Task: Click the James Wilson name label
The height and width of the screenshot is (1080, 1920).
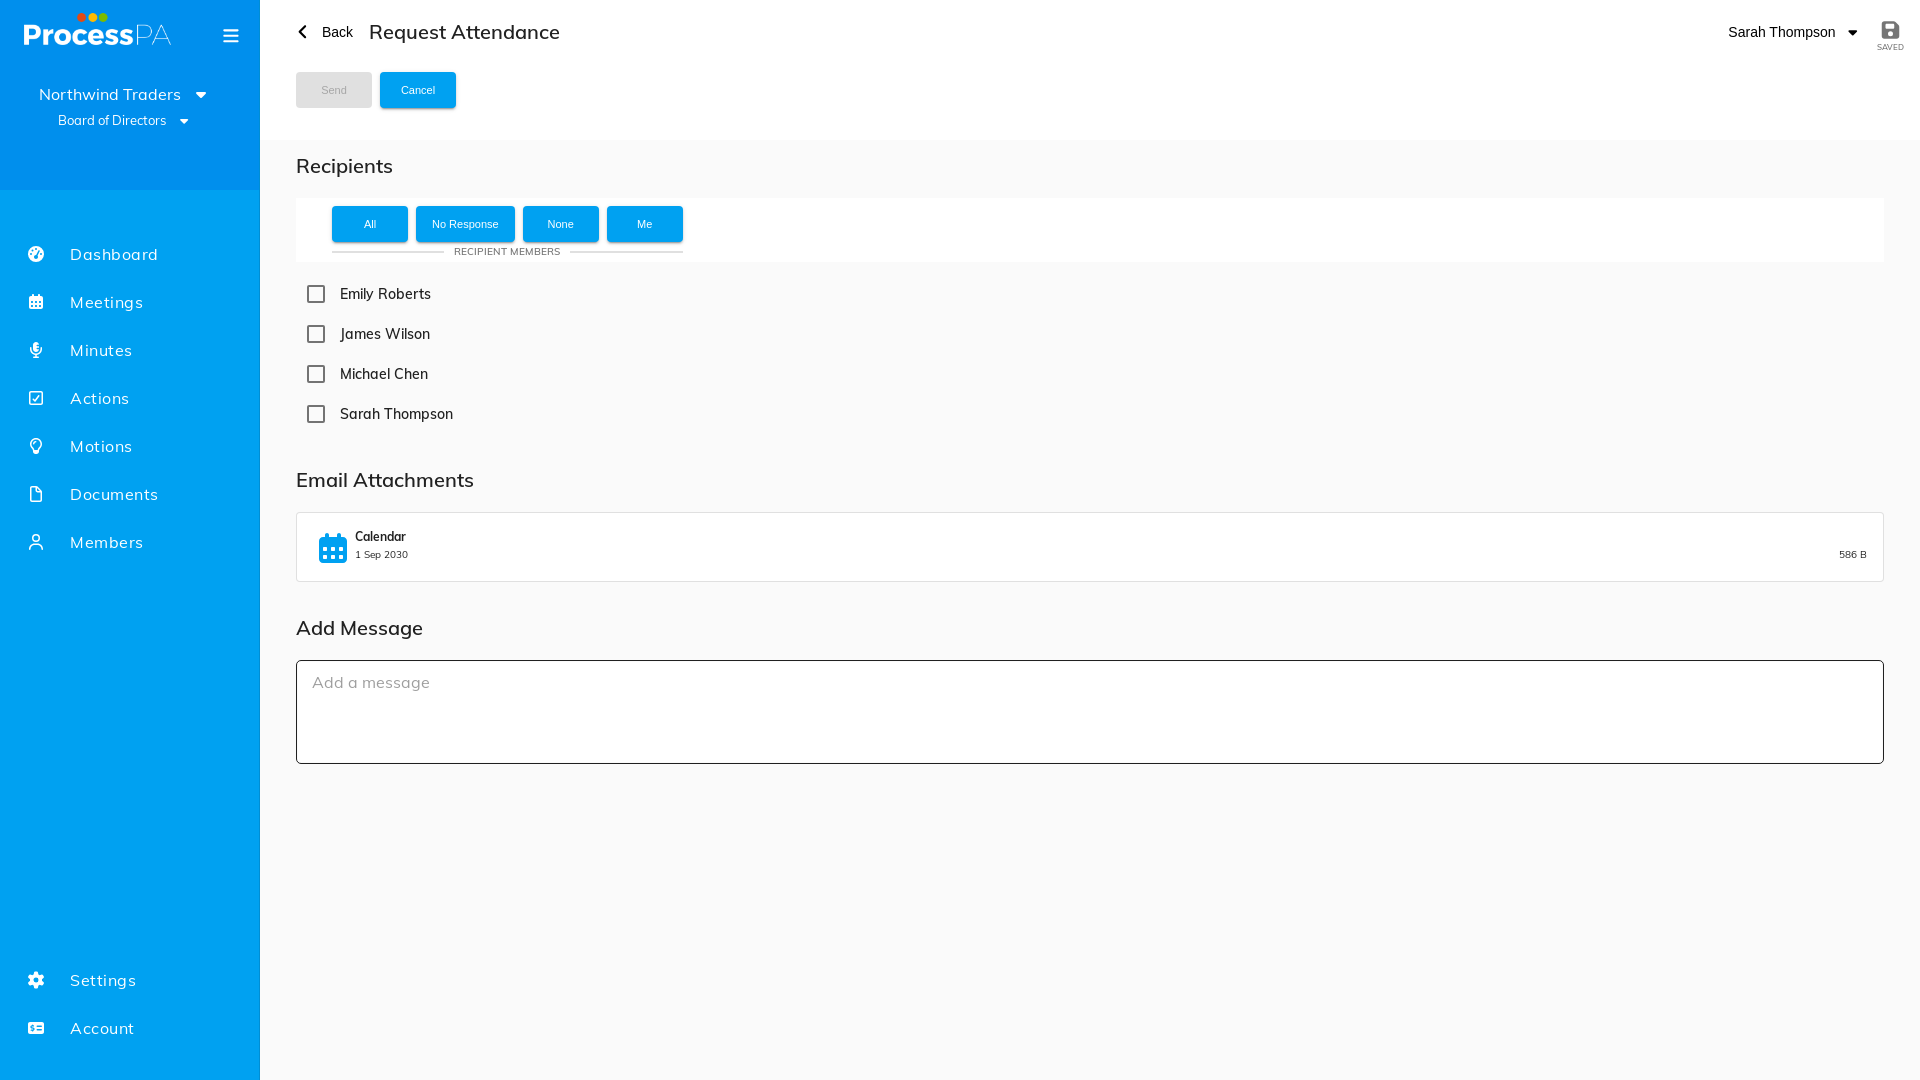Action: [385, 334]
